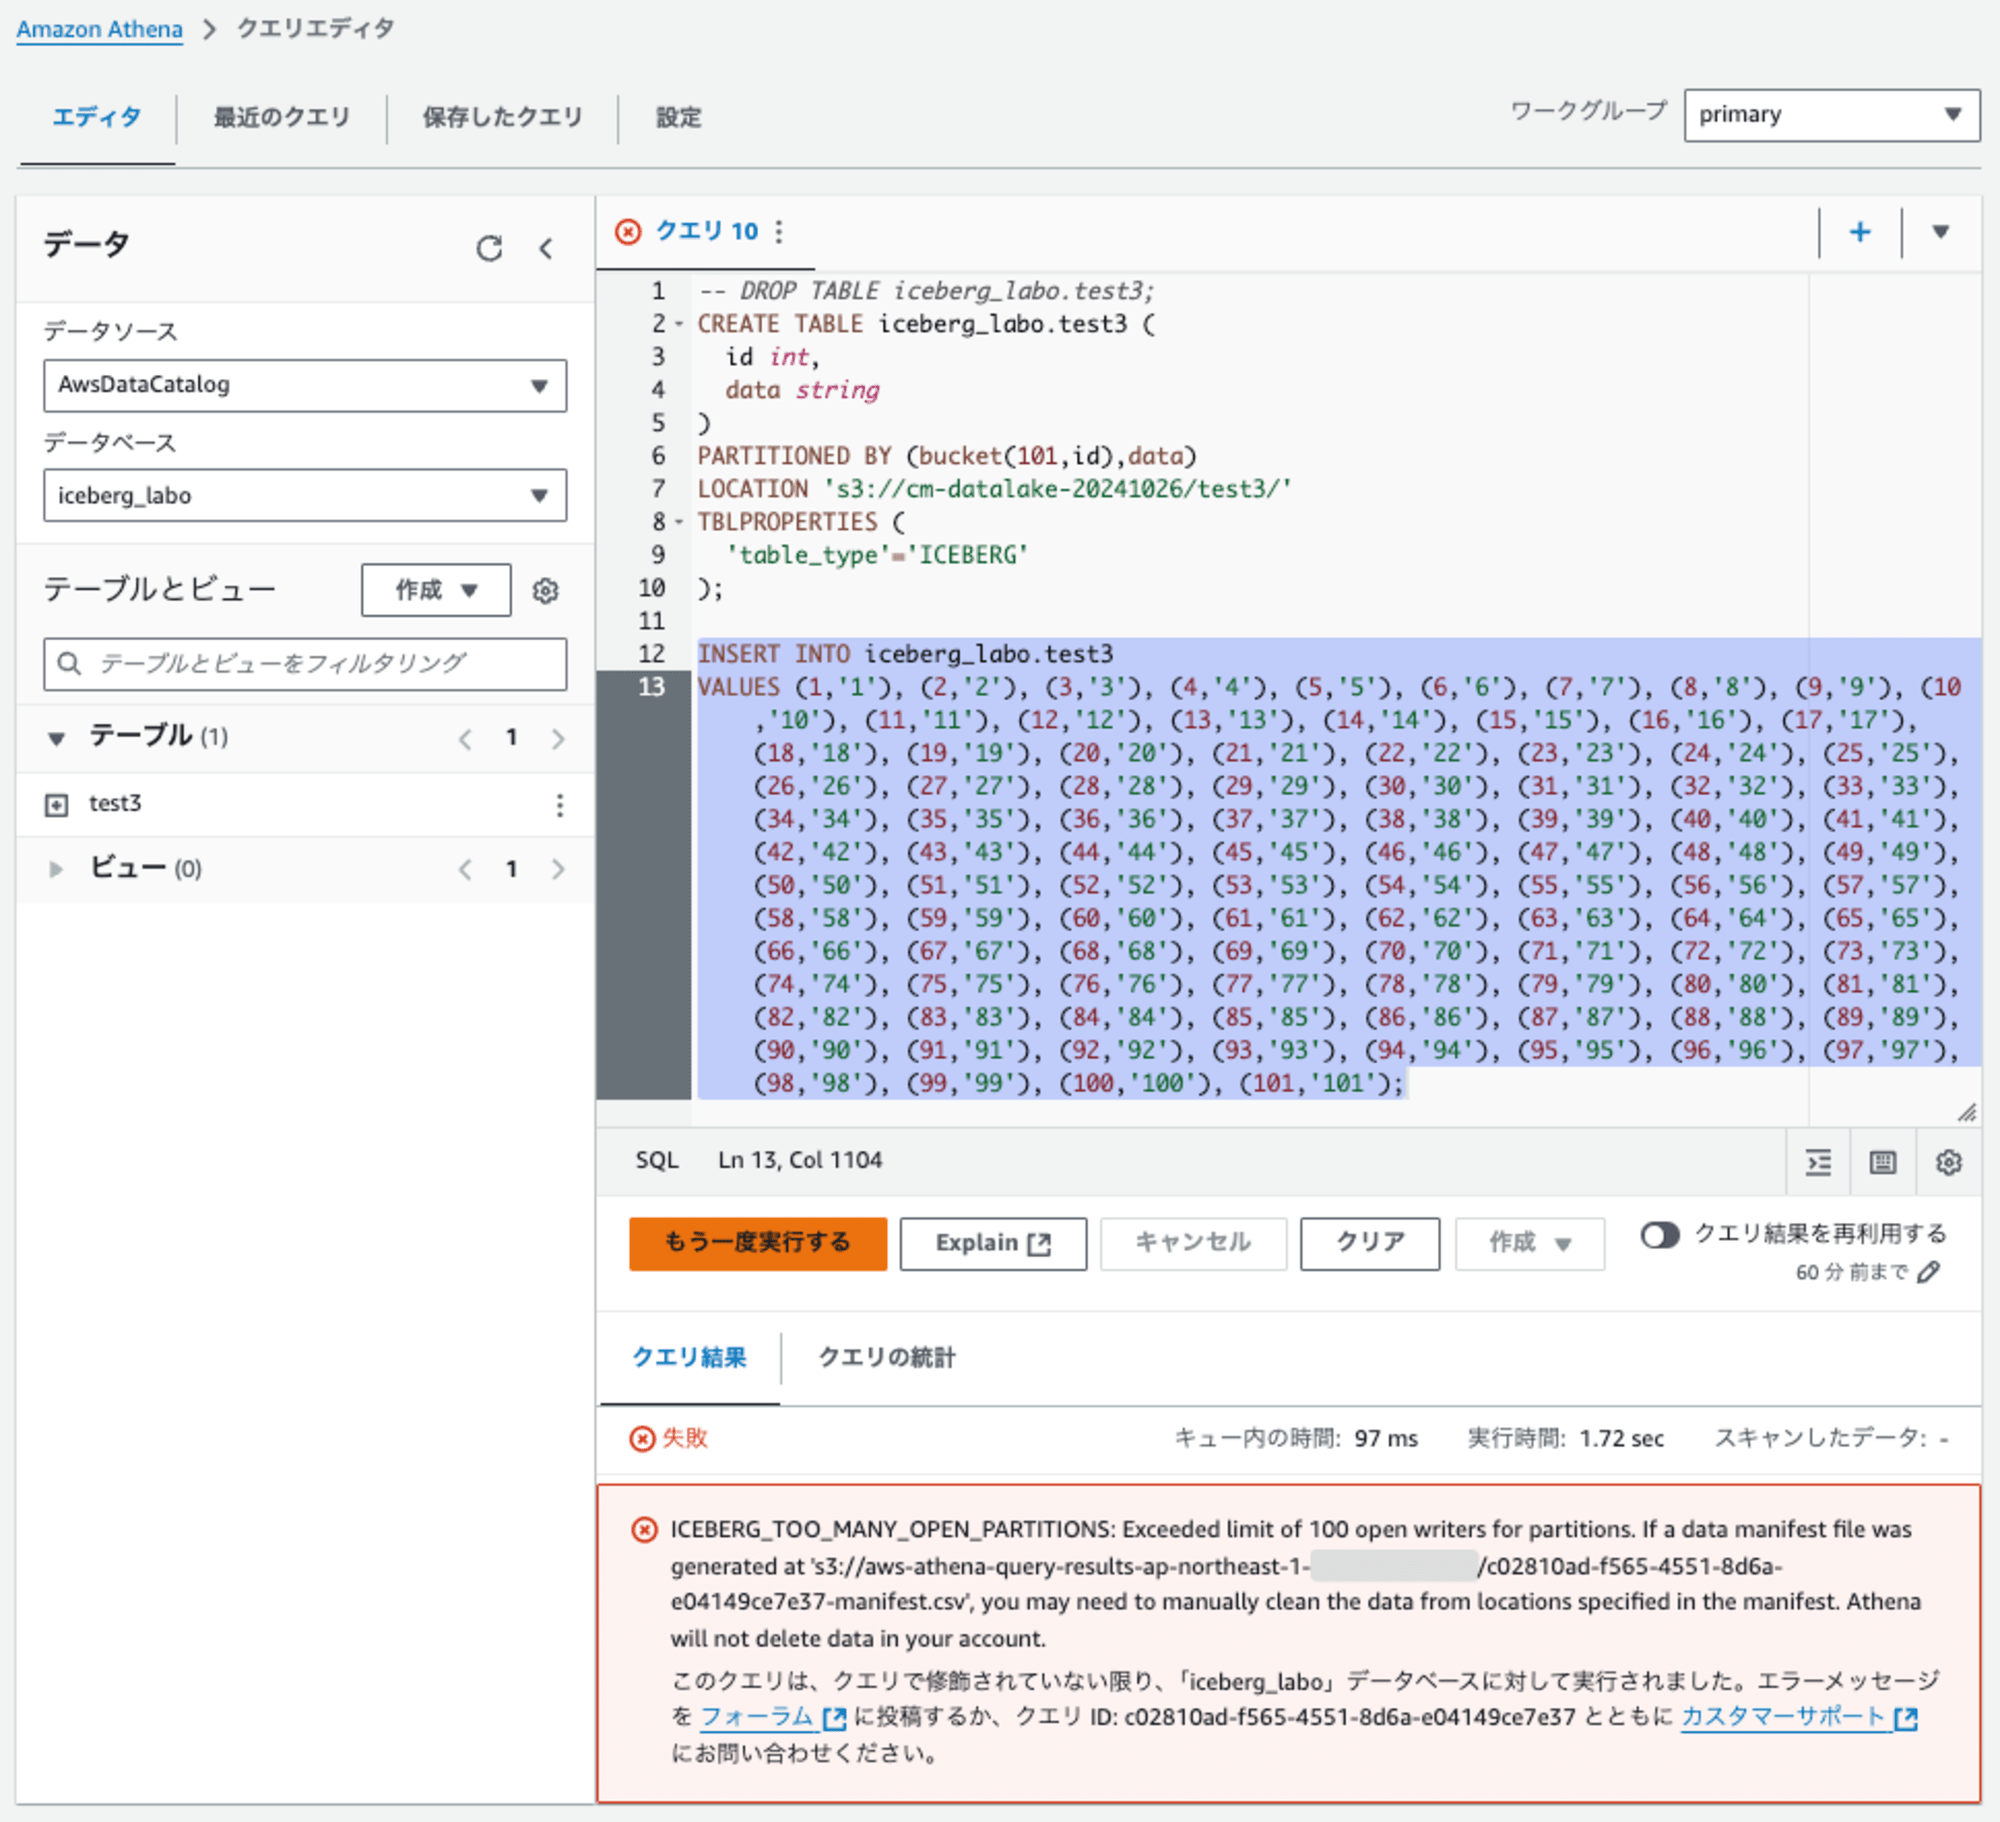The height and width of the screenshot is (1822, 2000).
Task: Open the query tabs dropdown arrow
Action: [x=1941, y=232]
